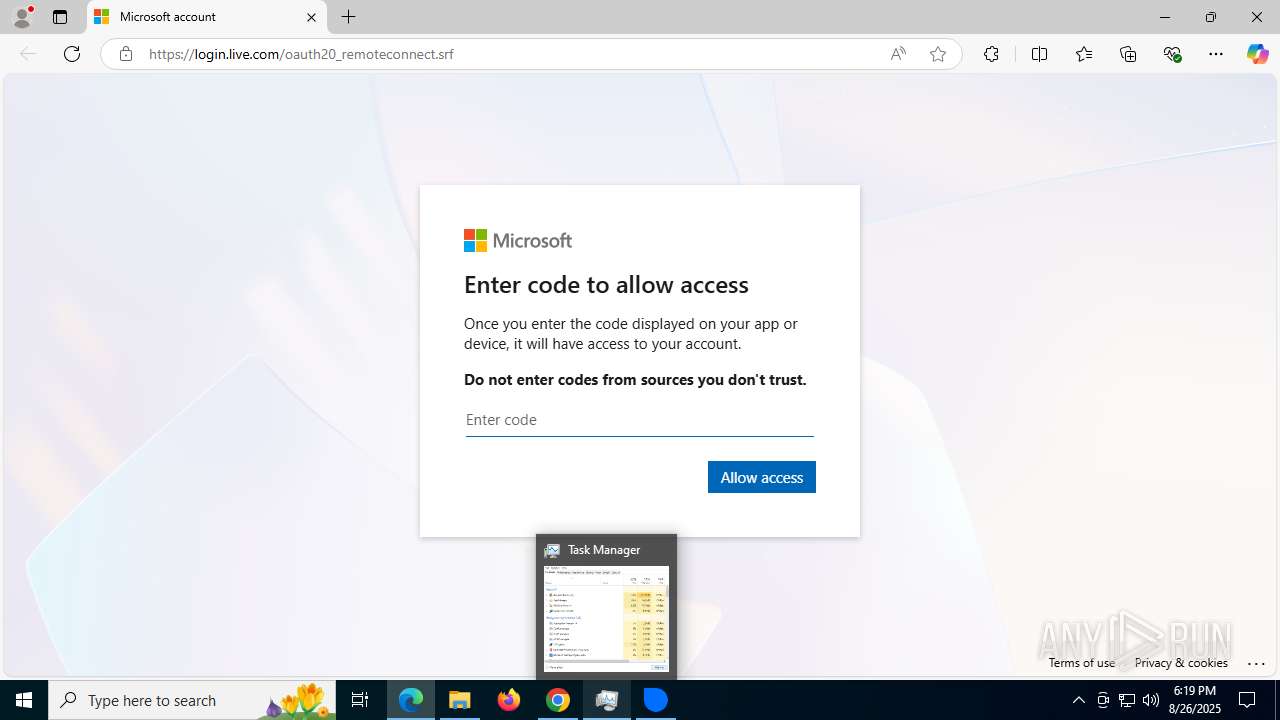This screenshot has width=1280, height=720.
Task: Open Task View on taskbar
Action: pos(360,700)
